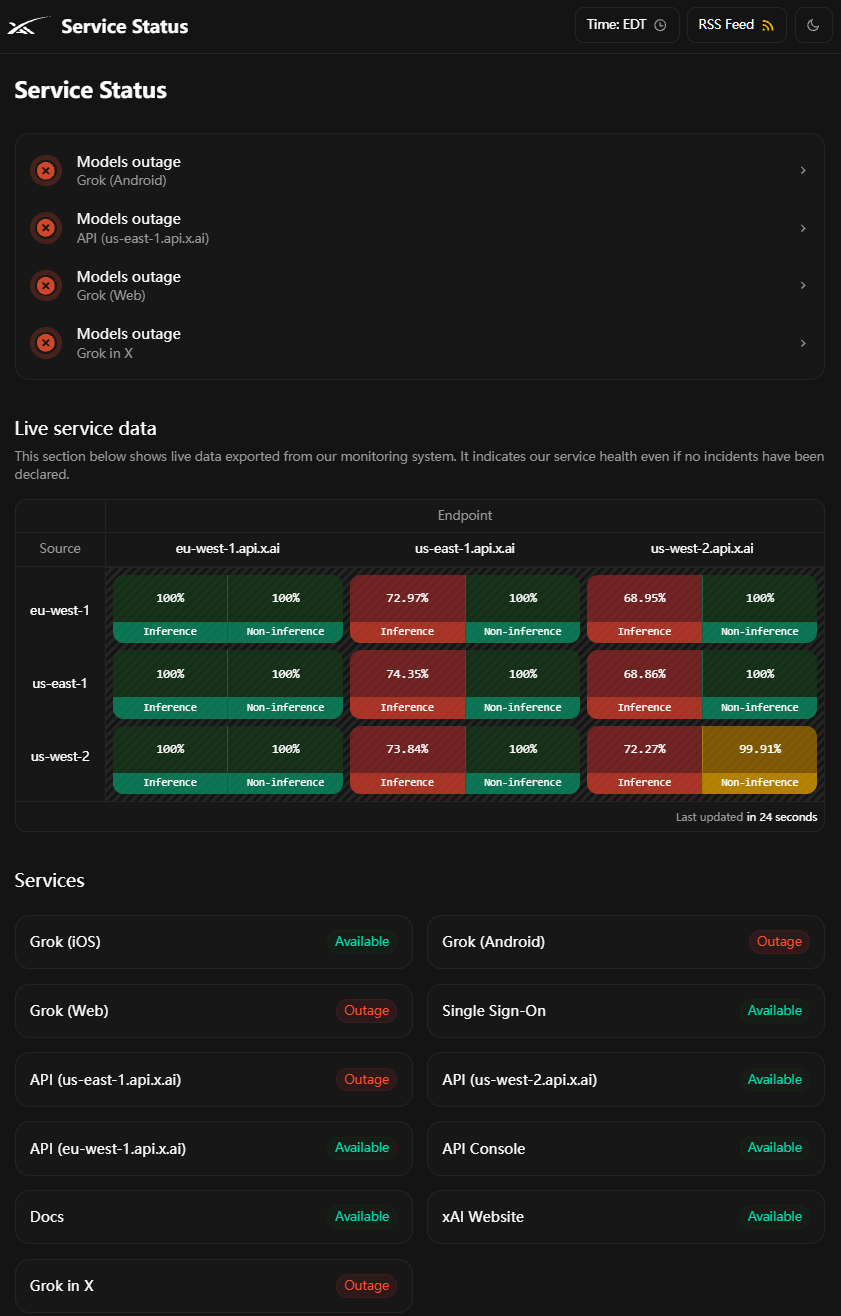841x1316 pixels.
Task: Switch time zone via Time: EDT button
Action: [x=627, y=25]
